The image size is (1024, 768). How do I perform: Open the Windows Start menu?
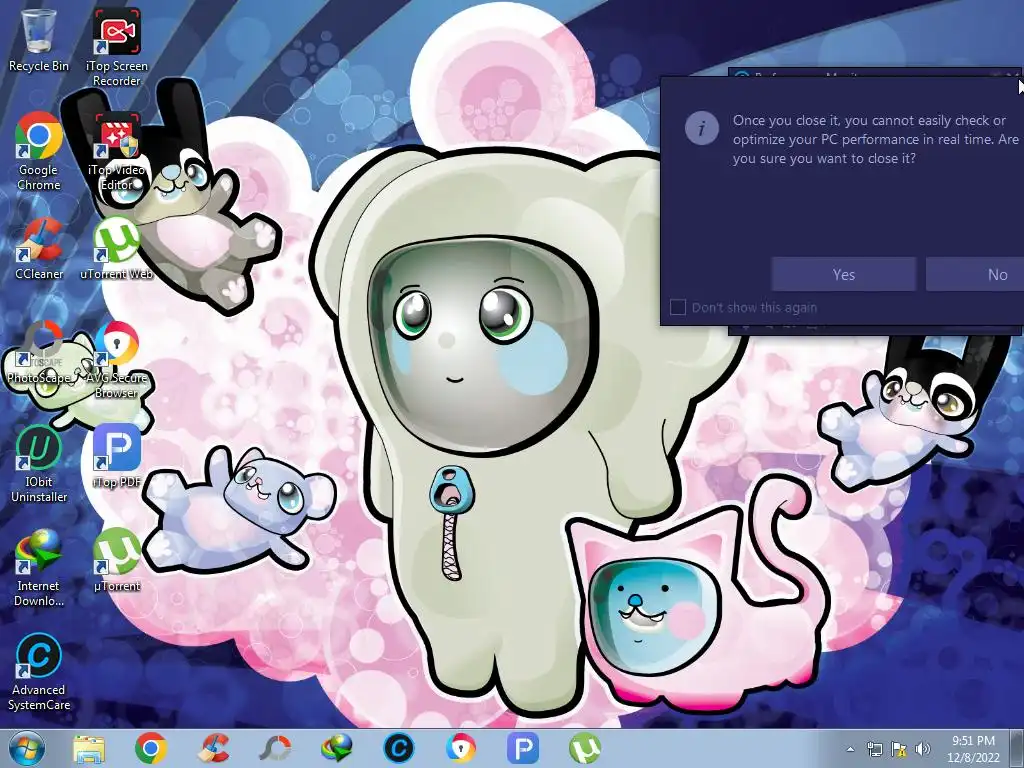click(27, 748)
